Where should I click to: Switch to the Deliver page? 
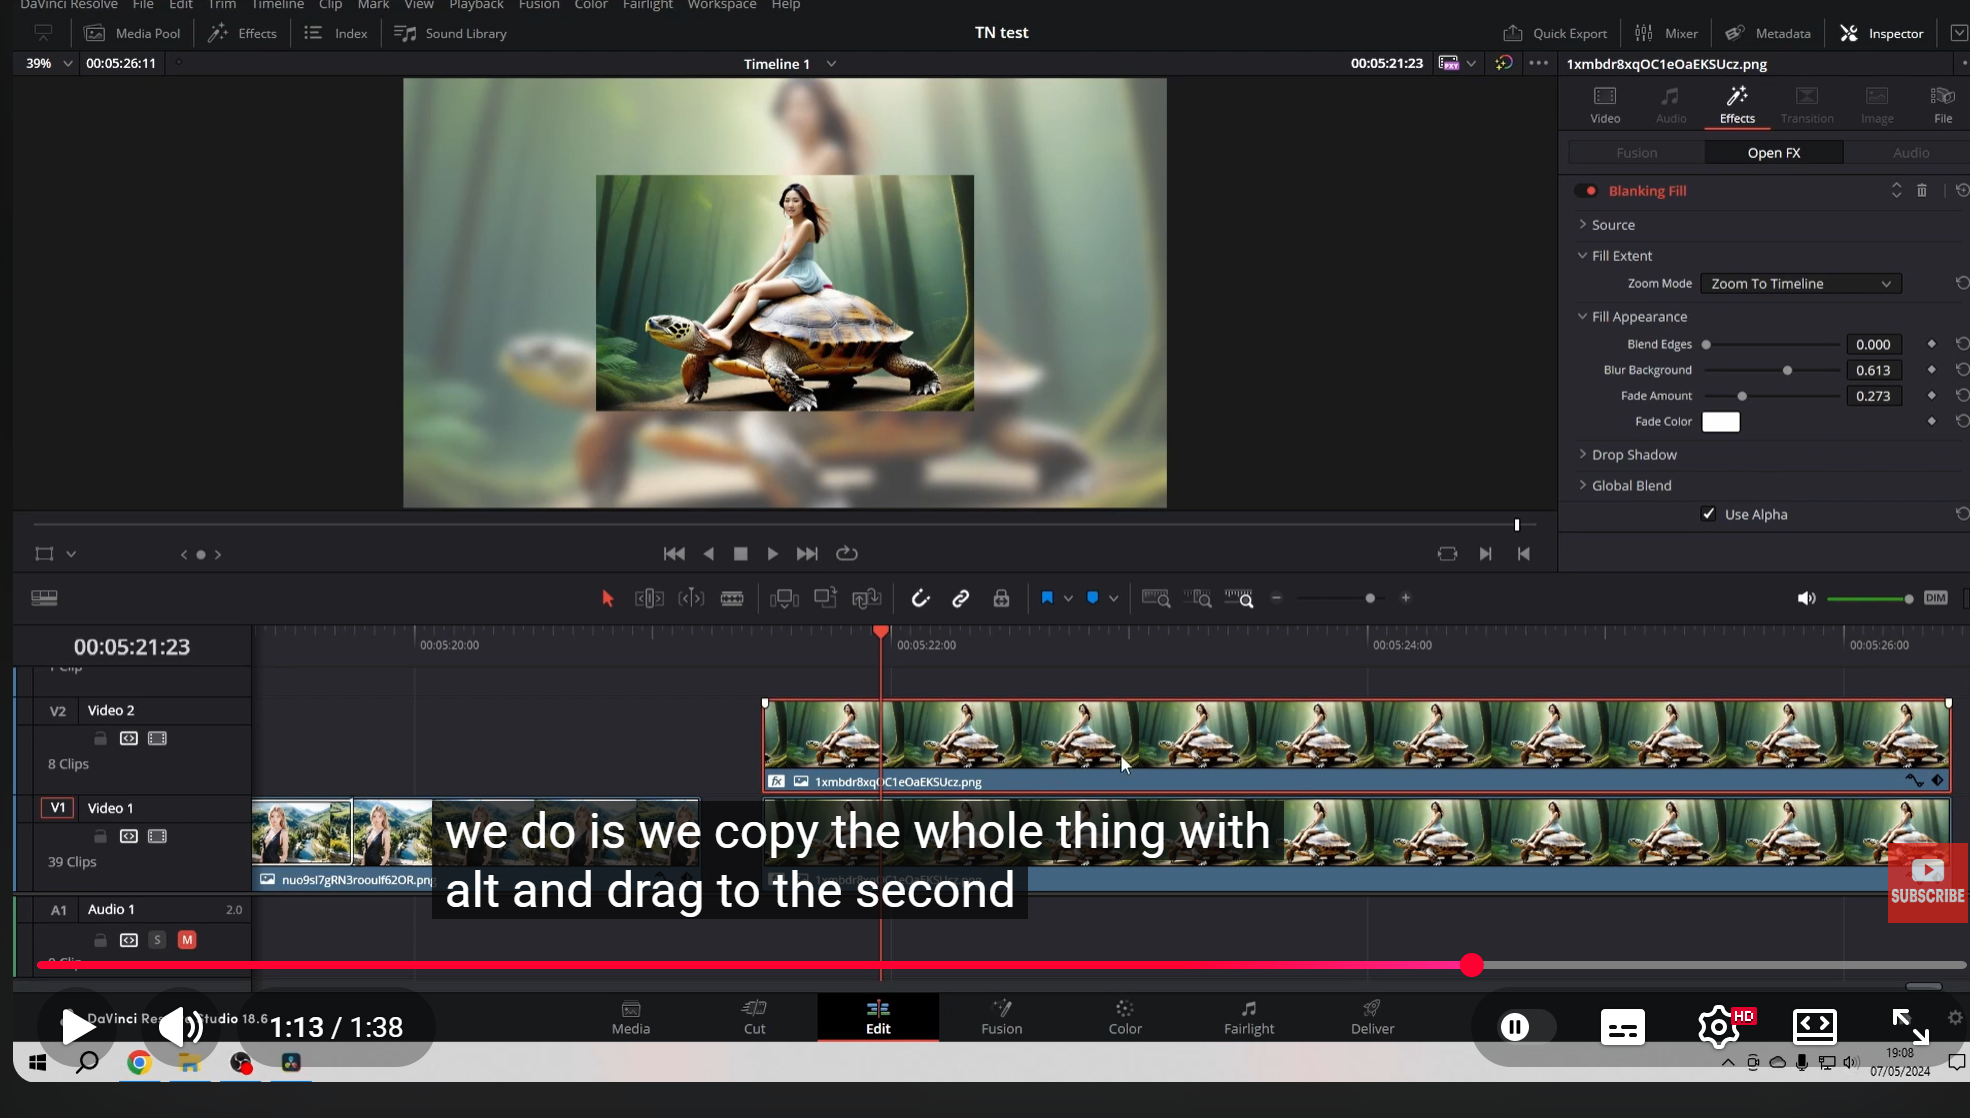point(1372,1017)
